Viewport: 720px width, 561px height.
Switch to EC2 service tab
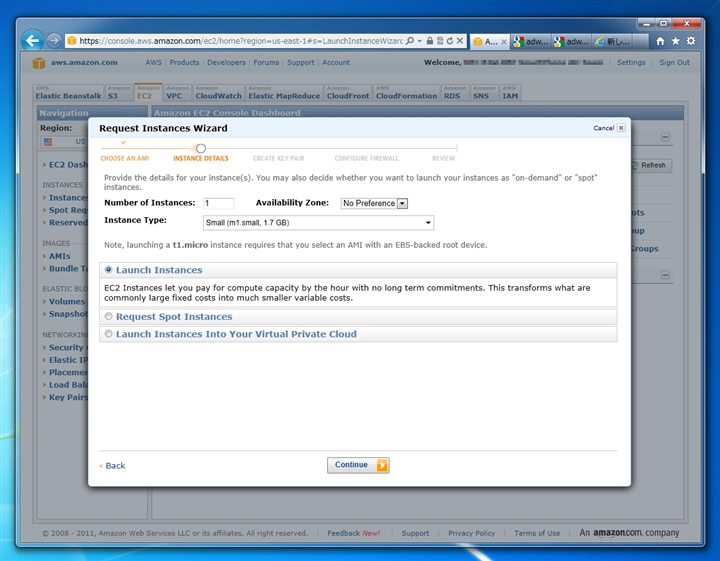pos(148,93)
